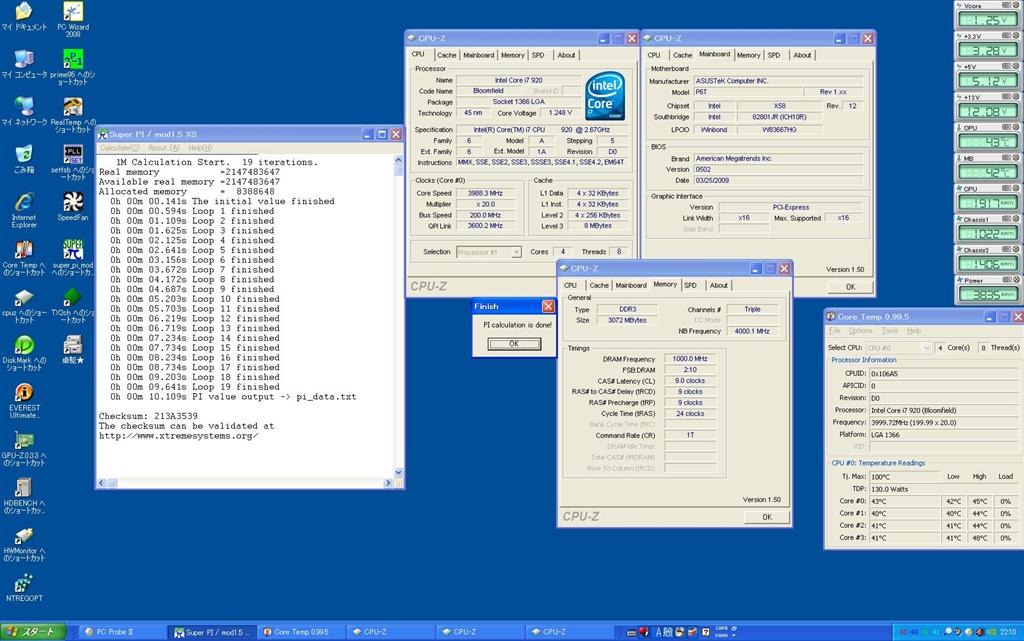Click OK in the Finish dialog
Screen dimensions: 1024x641
point(513,343)
